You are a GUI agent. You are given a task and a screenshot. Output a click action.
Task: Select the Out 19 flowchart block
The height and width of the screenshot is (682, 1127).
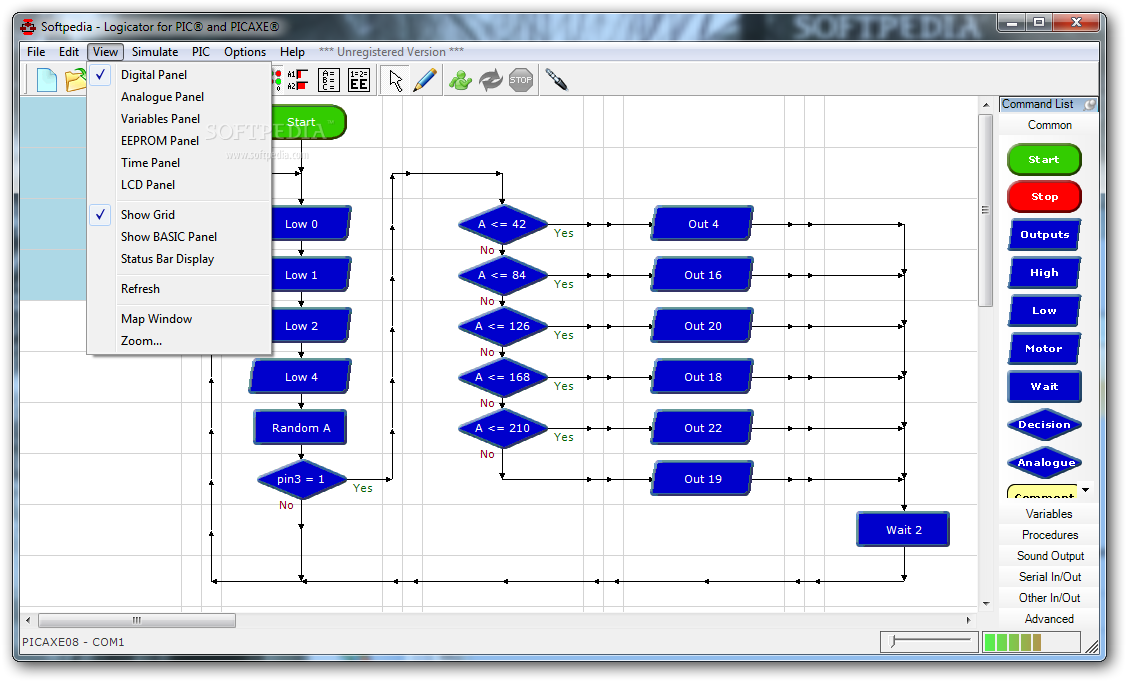(x=702, y=479)
